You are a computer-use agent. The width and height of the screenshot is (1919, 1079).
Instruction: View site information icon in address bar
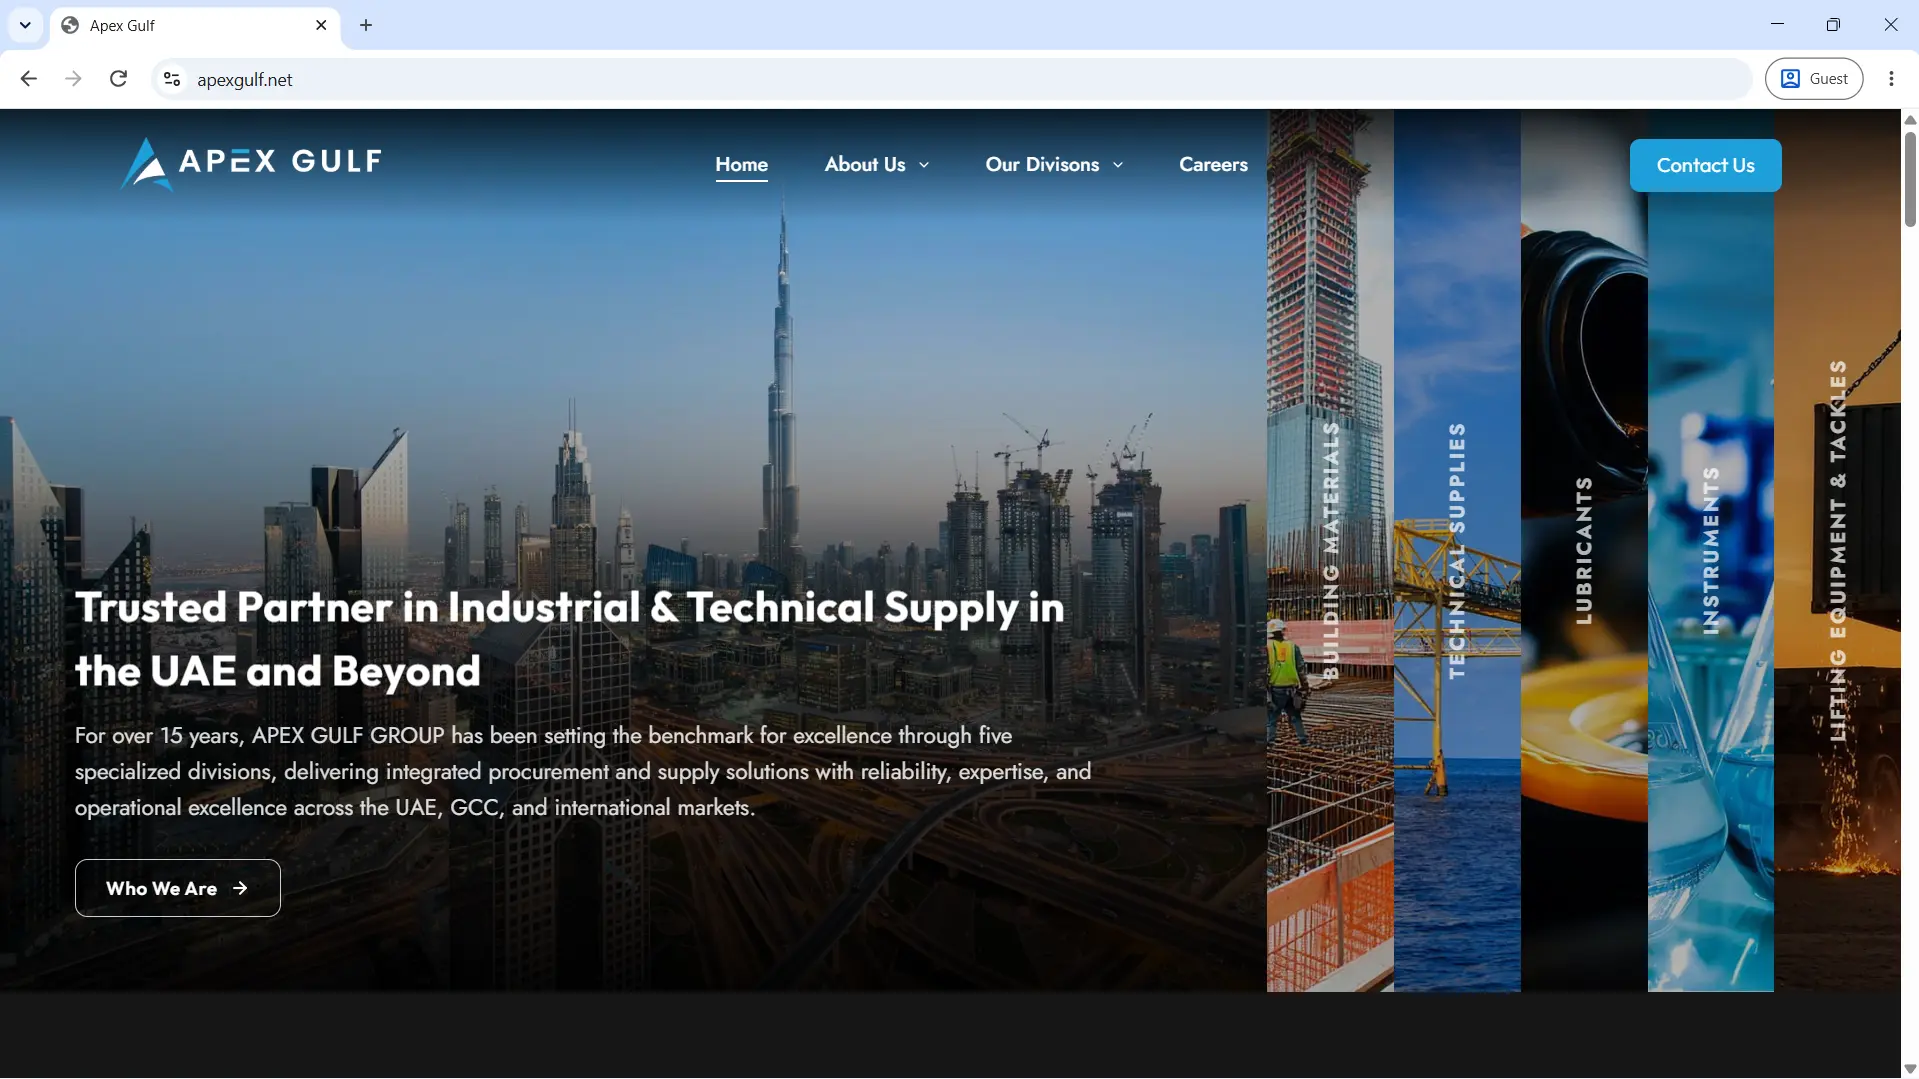(x=172, y=79)
